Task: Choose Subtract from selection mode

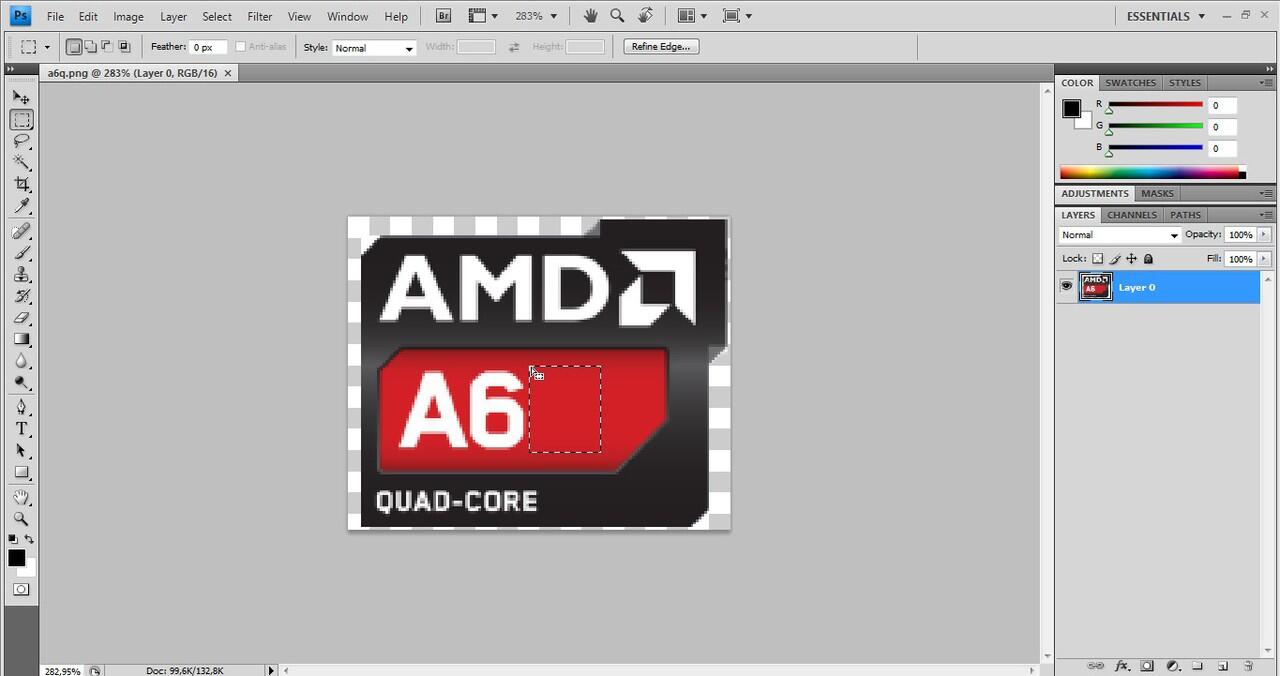Action: [107, 47]
